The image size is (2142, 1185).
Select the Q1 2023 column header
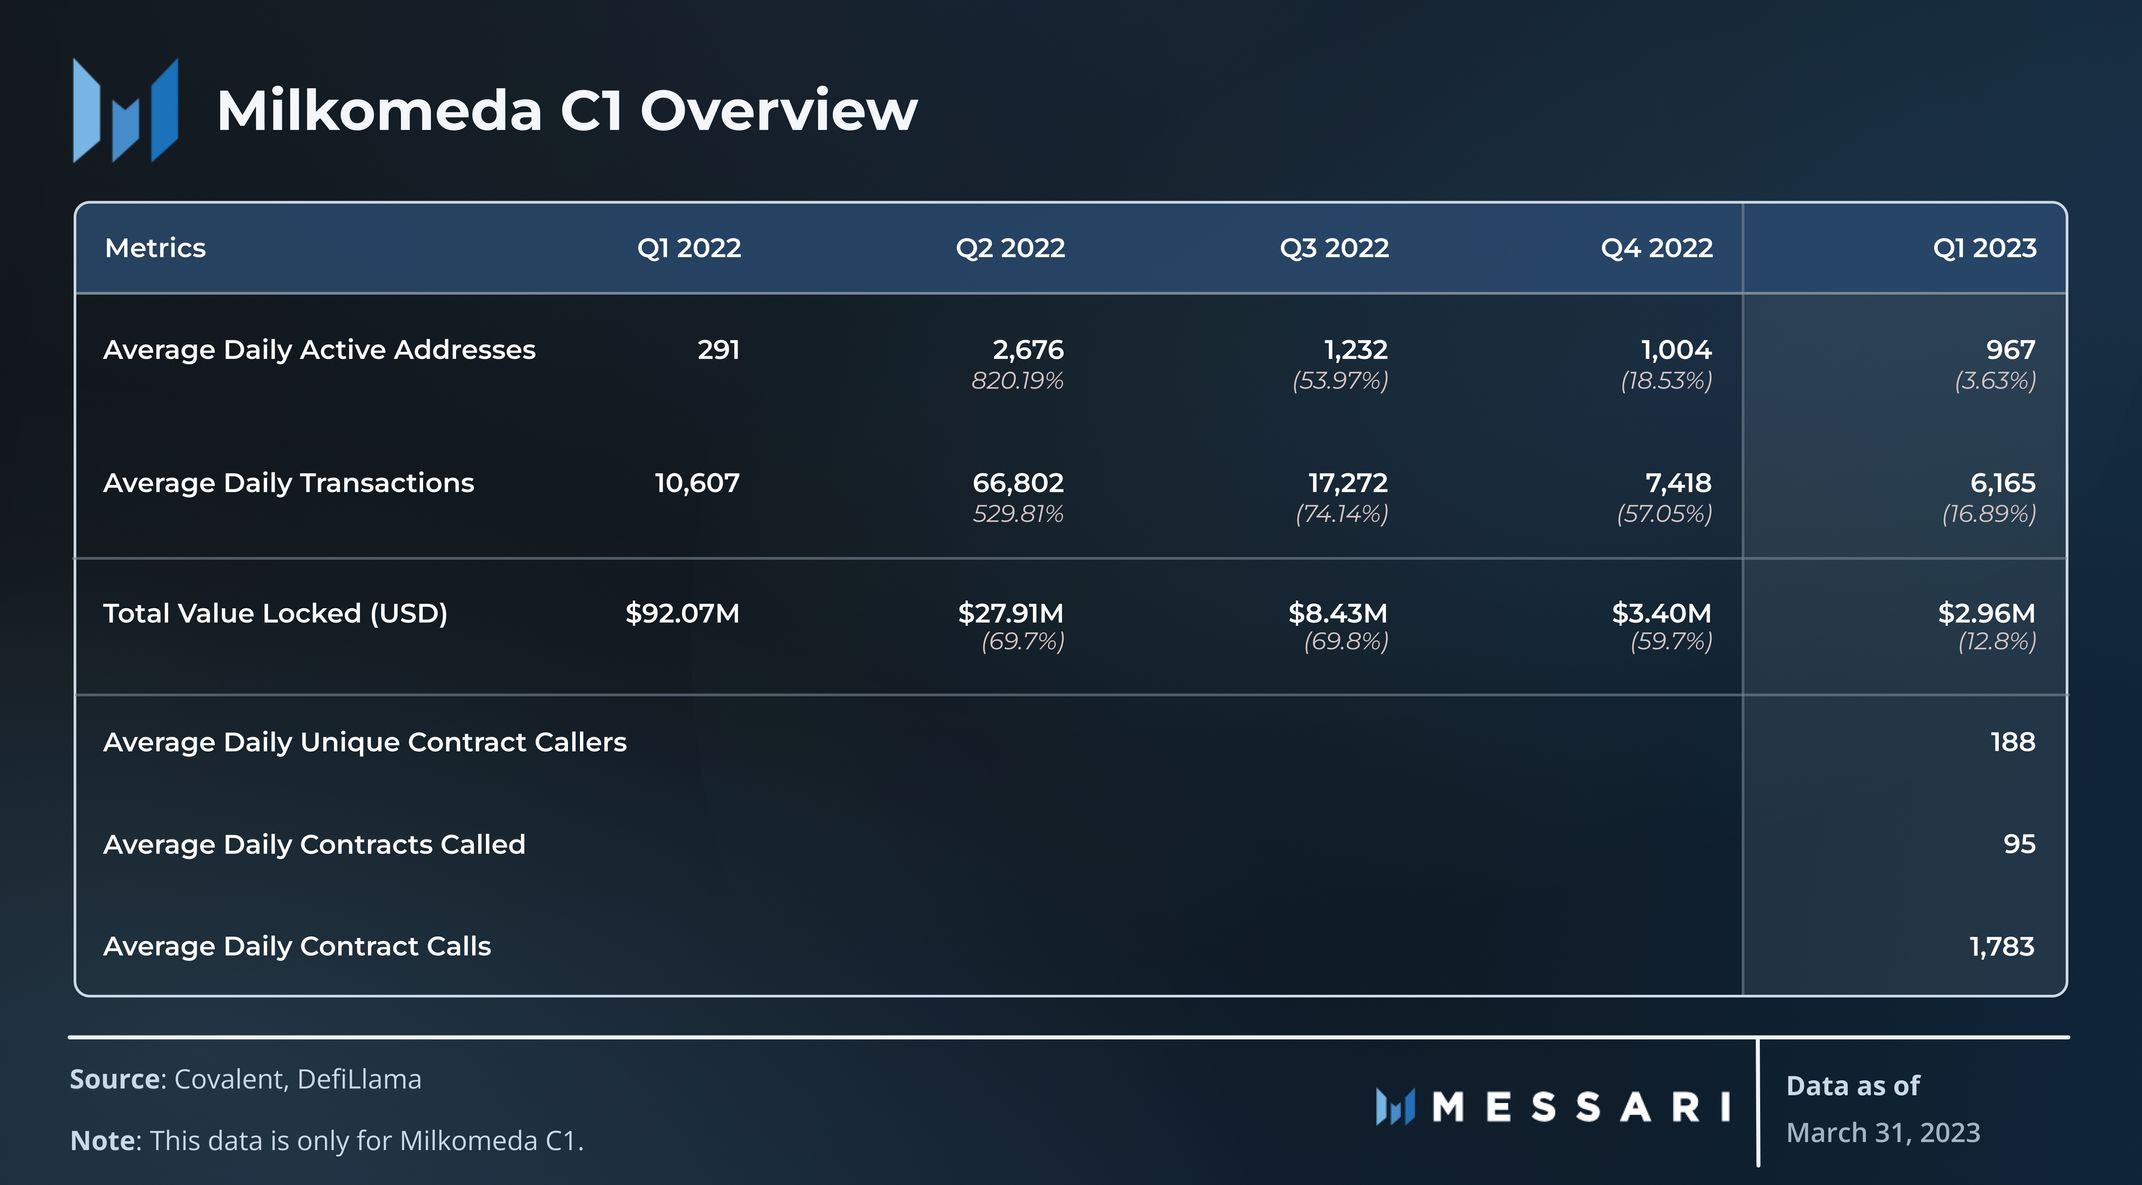[x=1984, y=248]
